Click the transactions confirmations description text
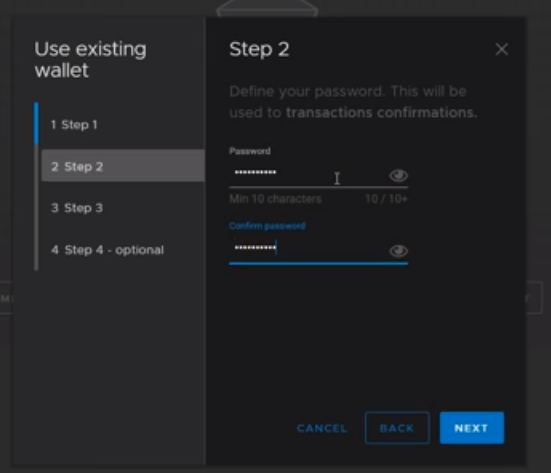551x473 pixels. coord(382,112)
